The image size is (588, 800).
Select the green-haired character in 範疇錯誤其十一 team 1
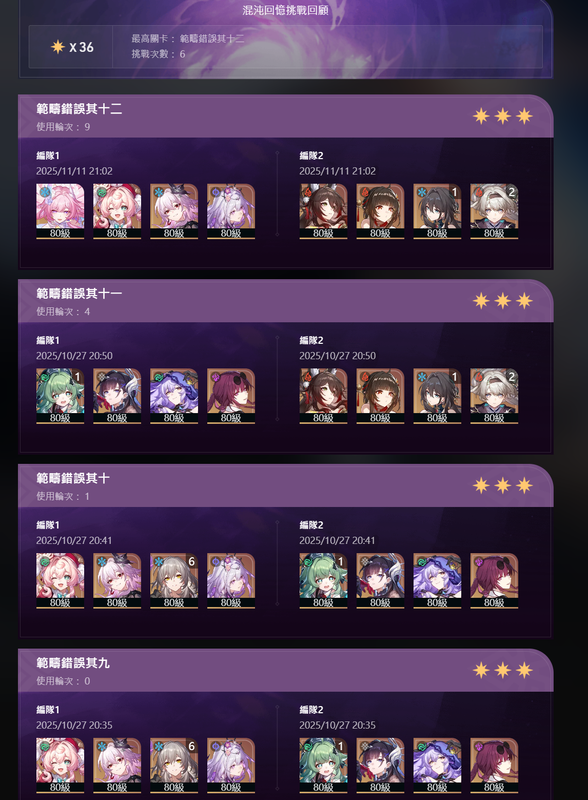tap(60, 396)
